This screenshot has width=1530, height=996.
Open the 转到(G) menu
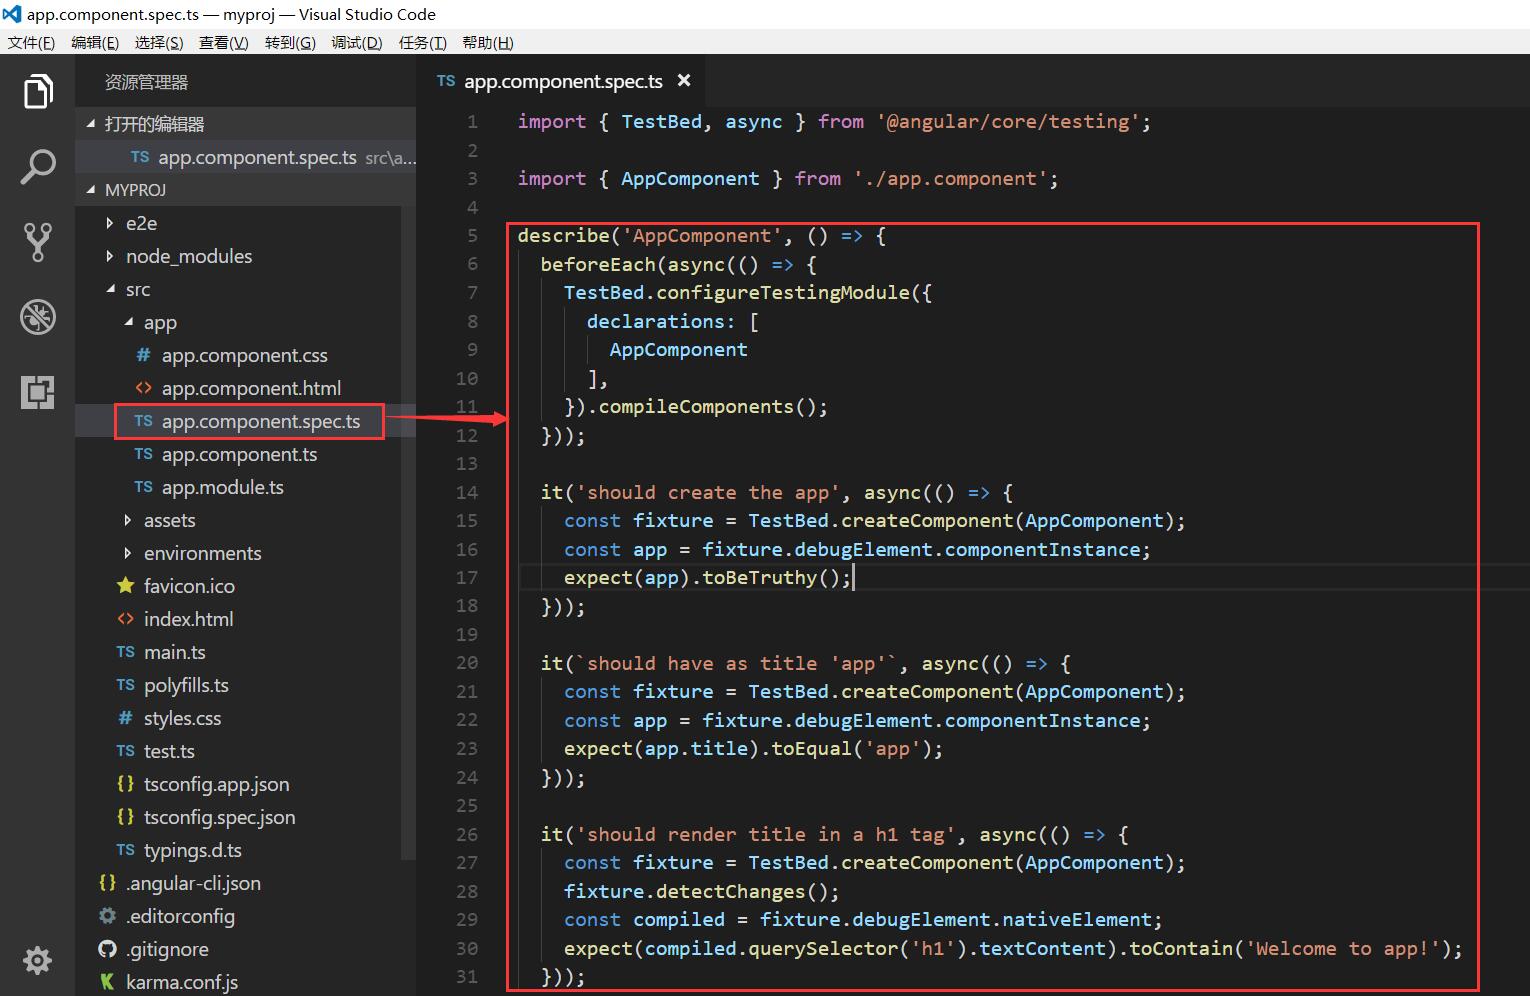(290, 42)
